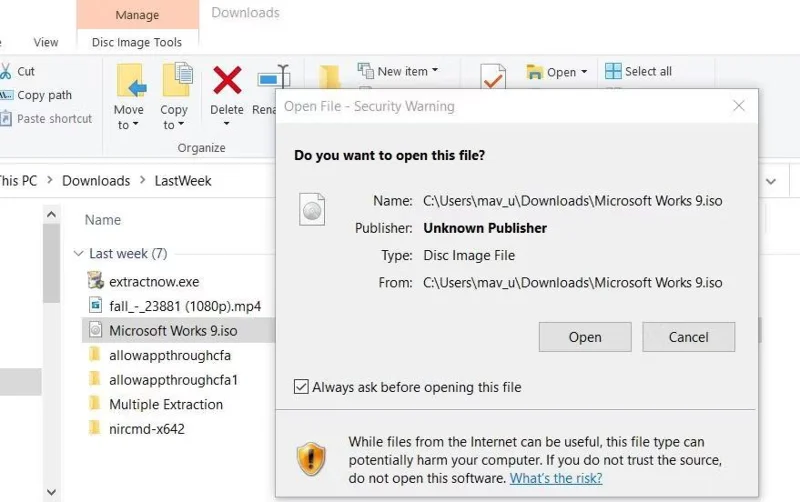
Task: Select the Microsoft Works 9.iso file name
Action: coord(173,331)
